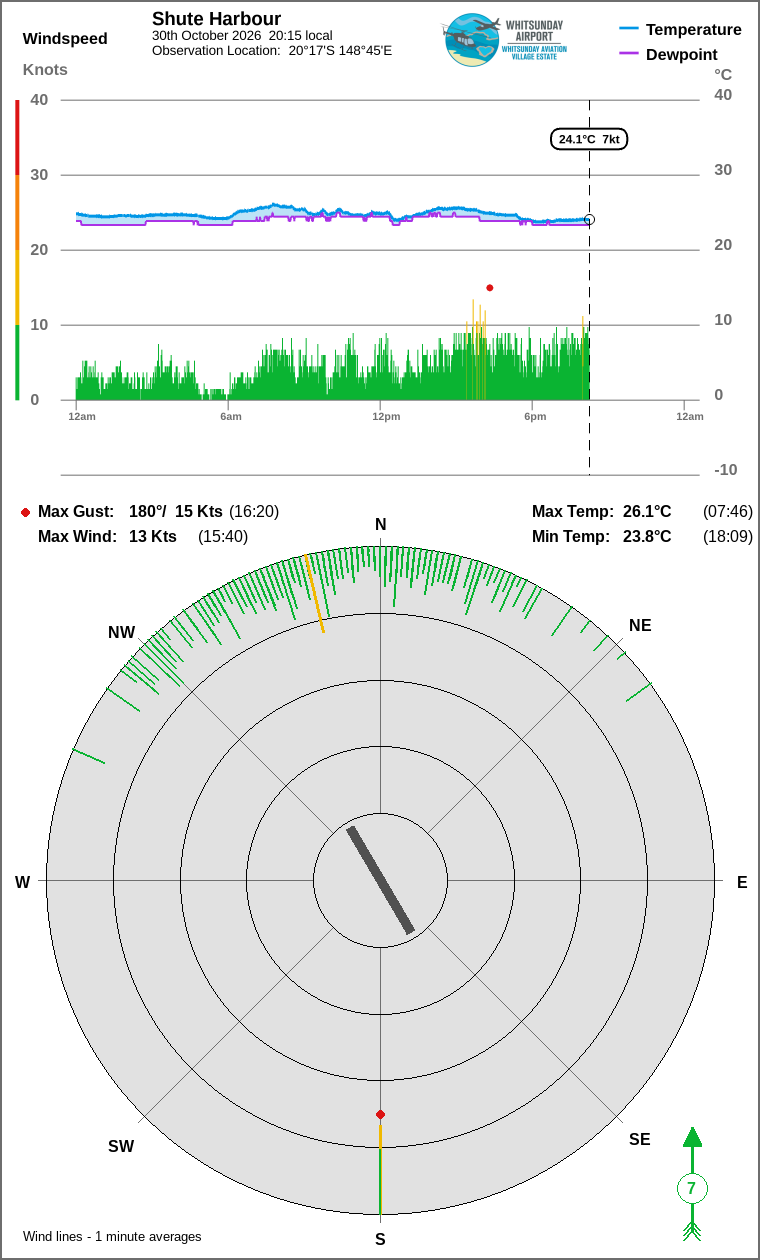Click the wind speed colour scale bar
The height and width of the screenshot is (1260, 760).
[17, 250]
